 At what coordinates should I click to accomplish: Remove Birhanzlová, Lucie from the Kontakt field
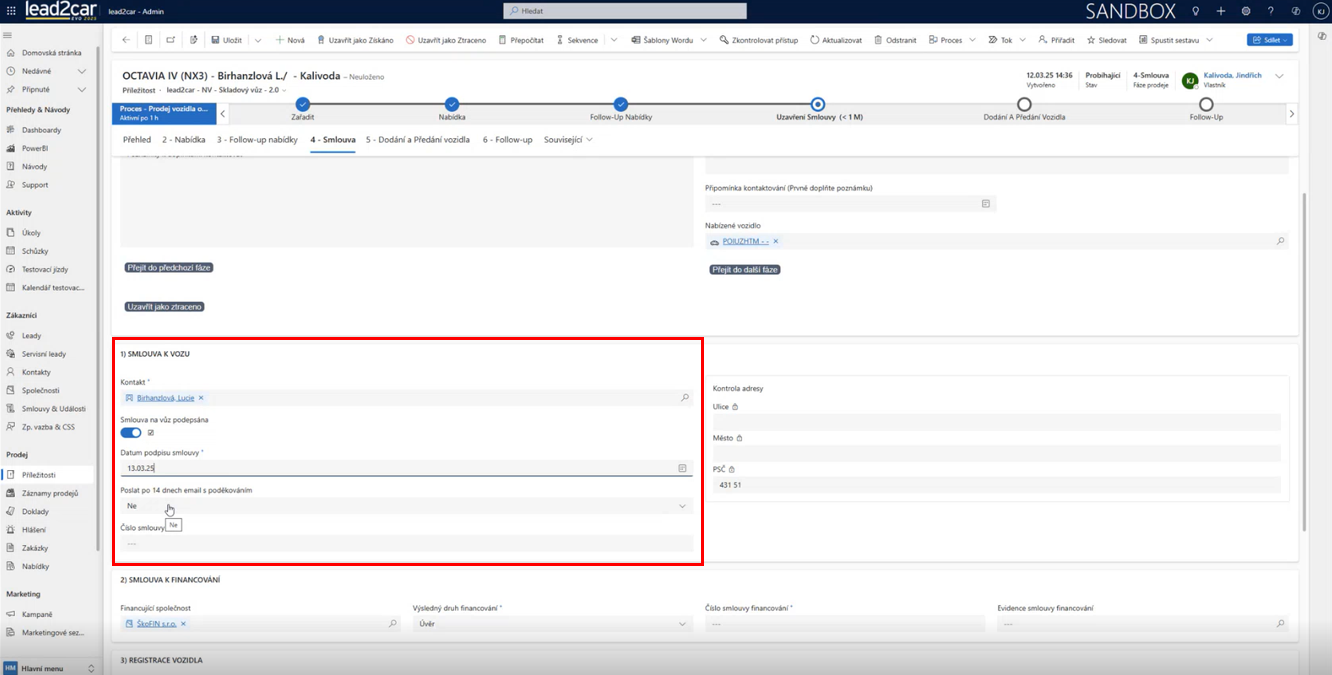tap(201, 398)
